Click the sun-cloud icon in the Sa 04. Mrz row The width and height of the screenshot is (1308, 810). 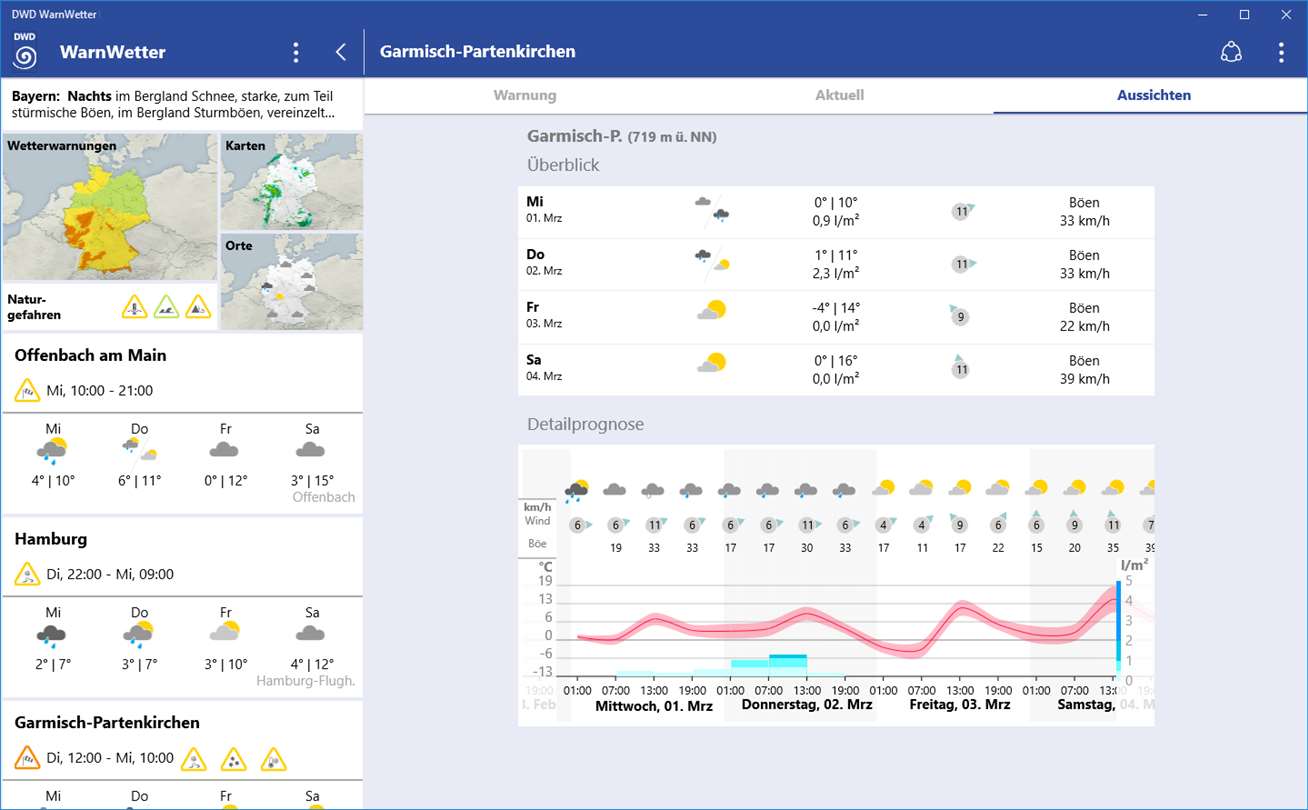[x=711, y=364]
